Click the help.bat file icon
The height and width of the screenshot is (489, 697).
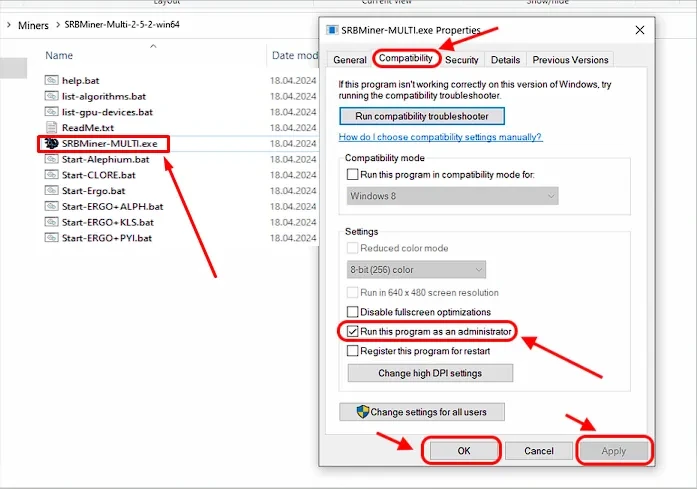[x=52, y=79]
